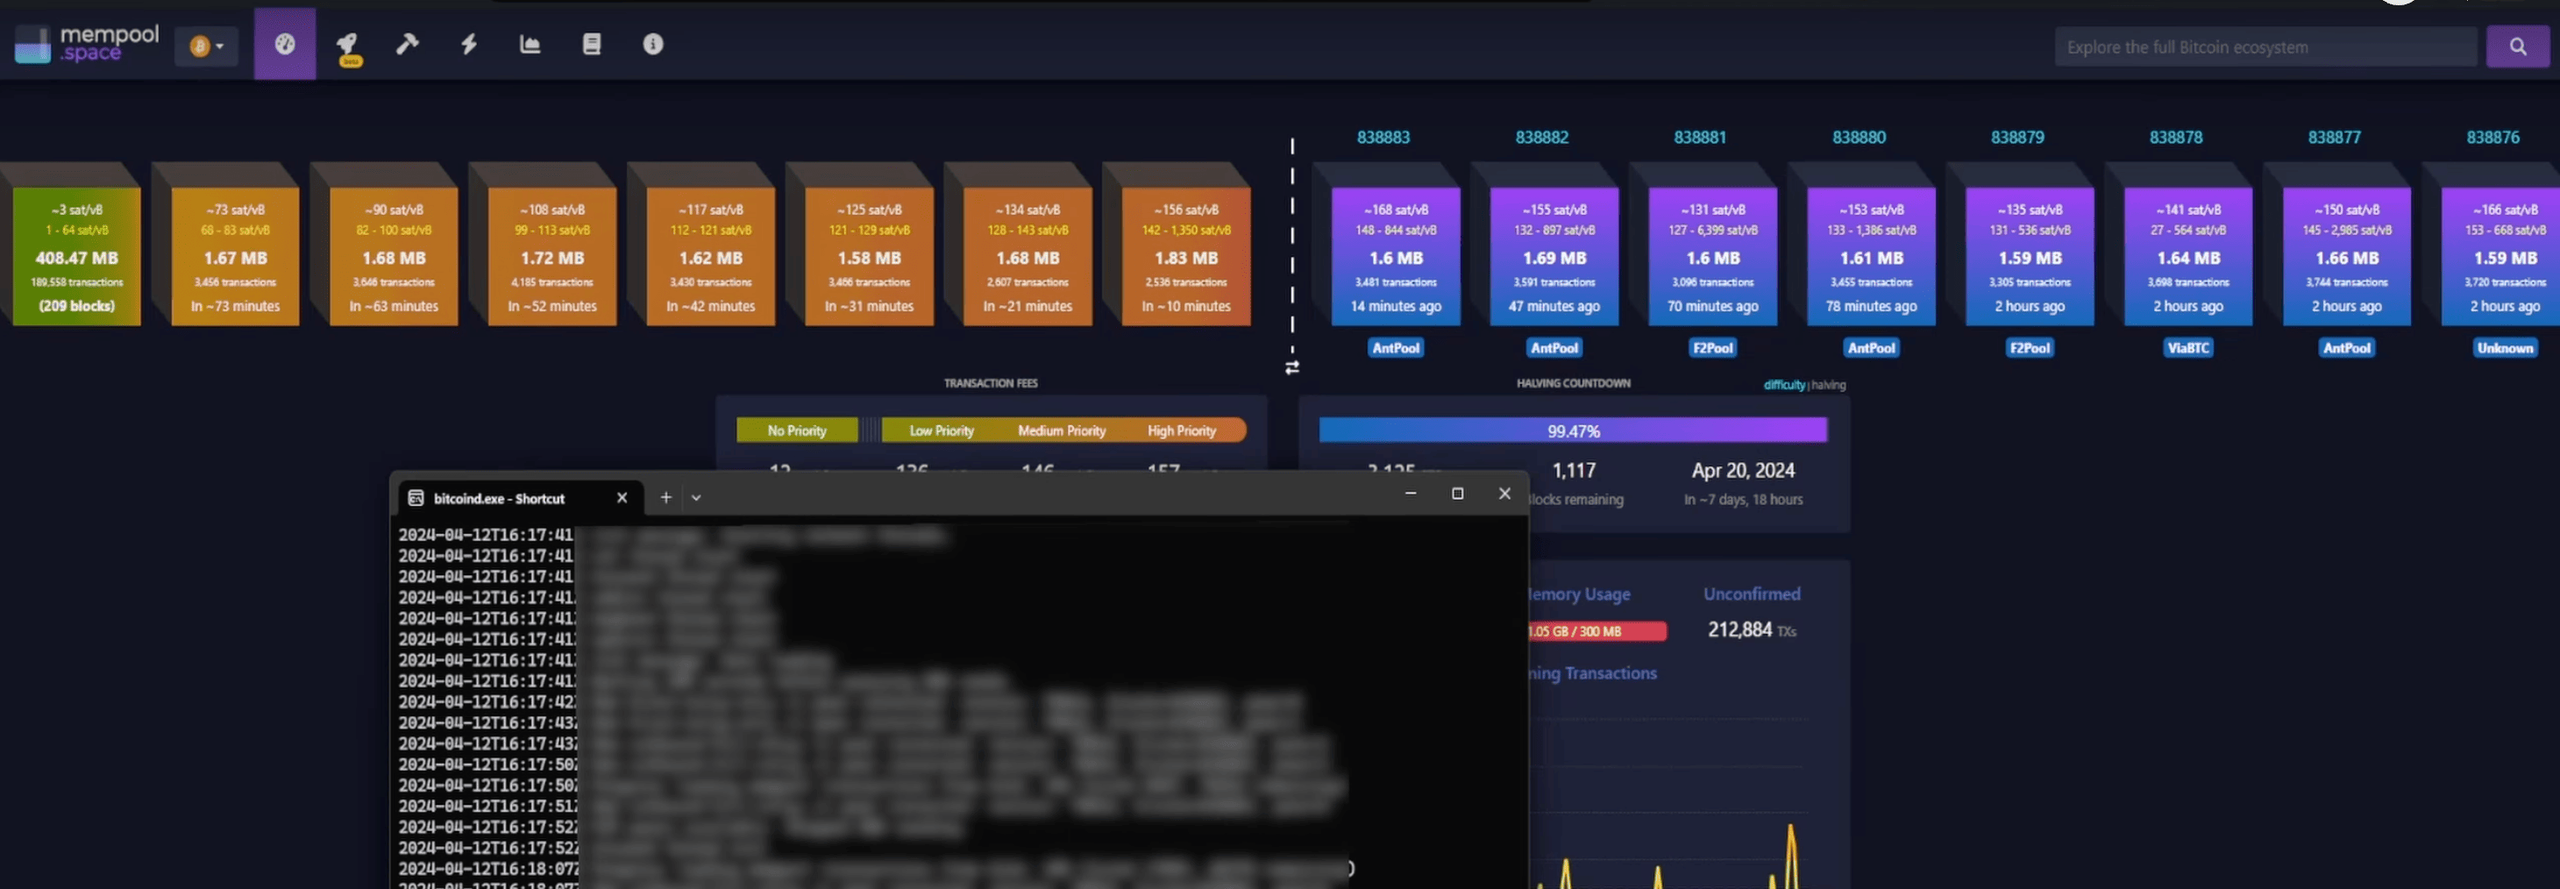Screen dimensions: 2560x889
Task: Open pending block with ~125 sat/vB
Action: pos(869,256)
